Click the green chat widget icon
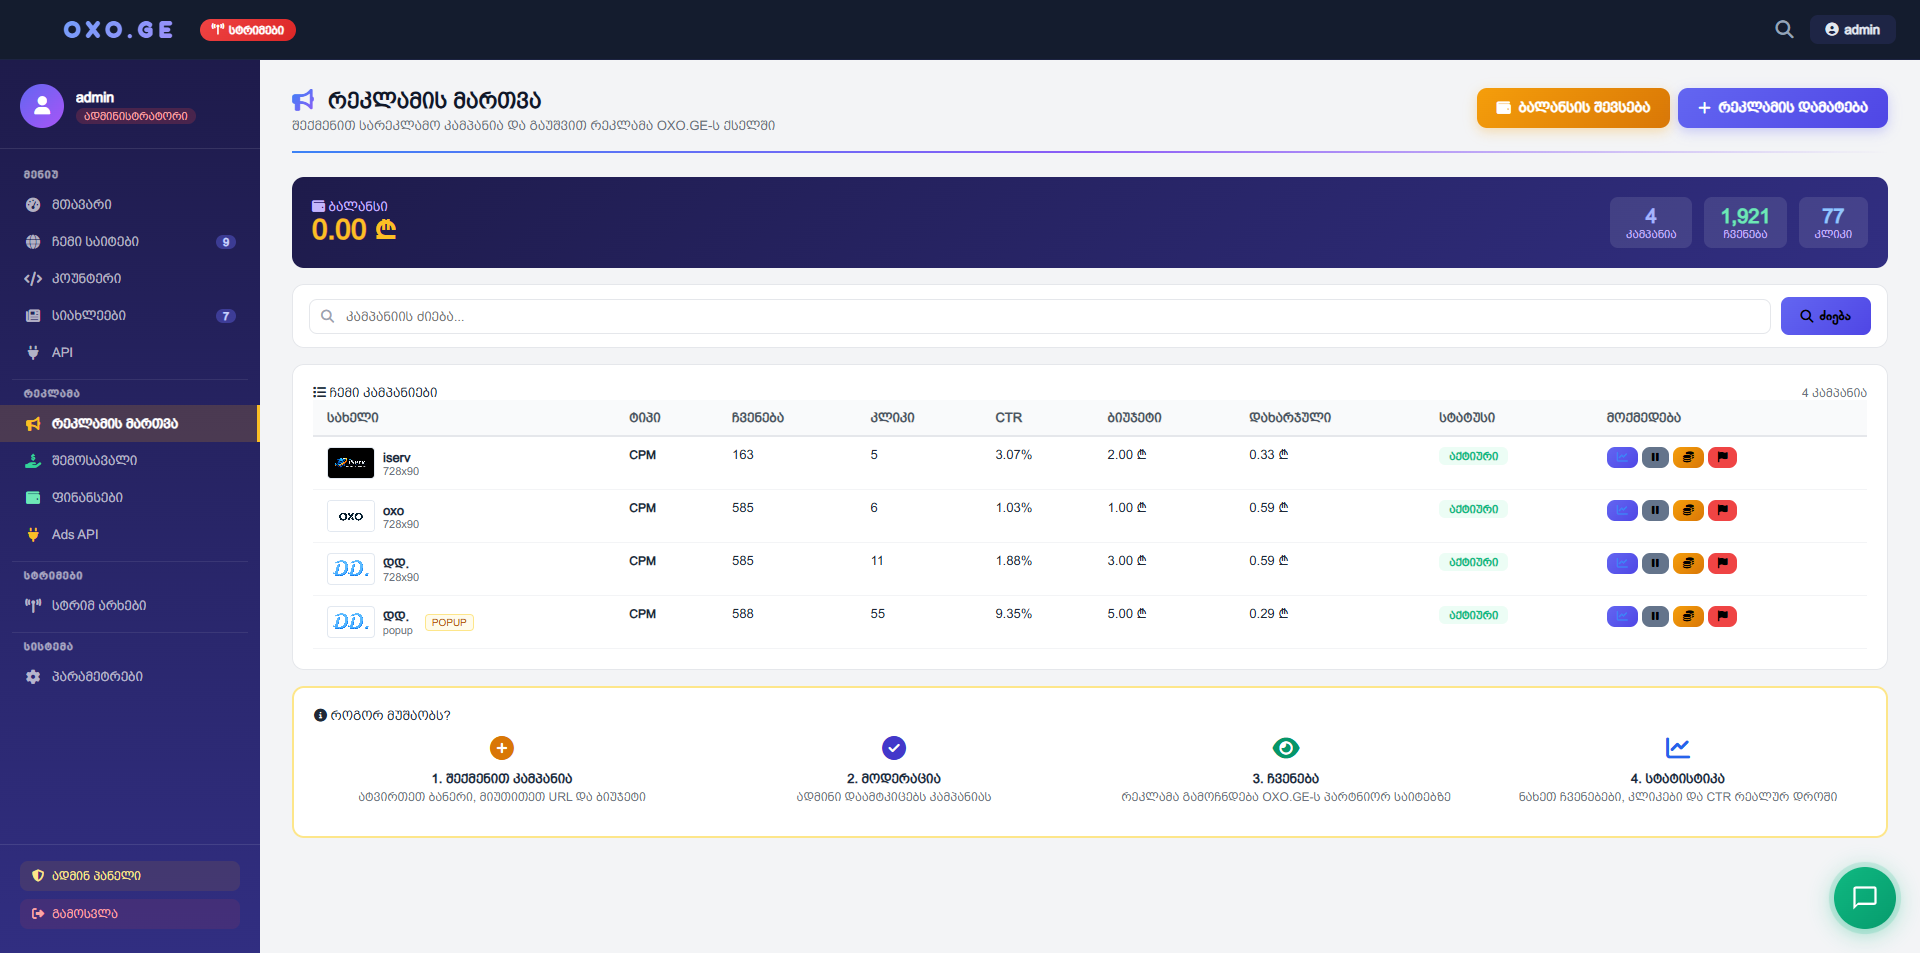Viewport: 1920px width, 953px height. [x=1864, y=897]
